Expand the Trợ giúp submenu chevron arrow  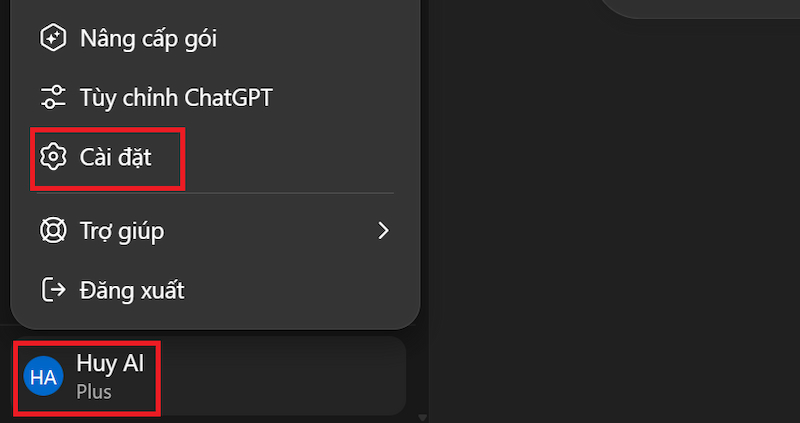(x=383, y=231)
